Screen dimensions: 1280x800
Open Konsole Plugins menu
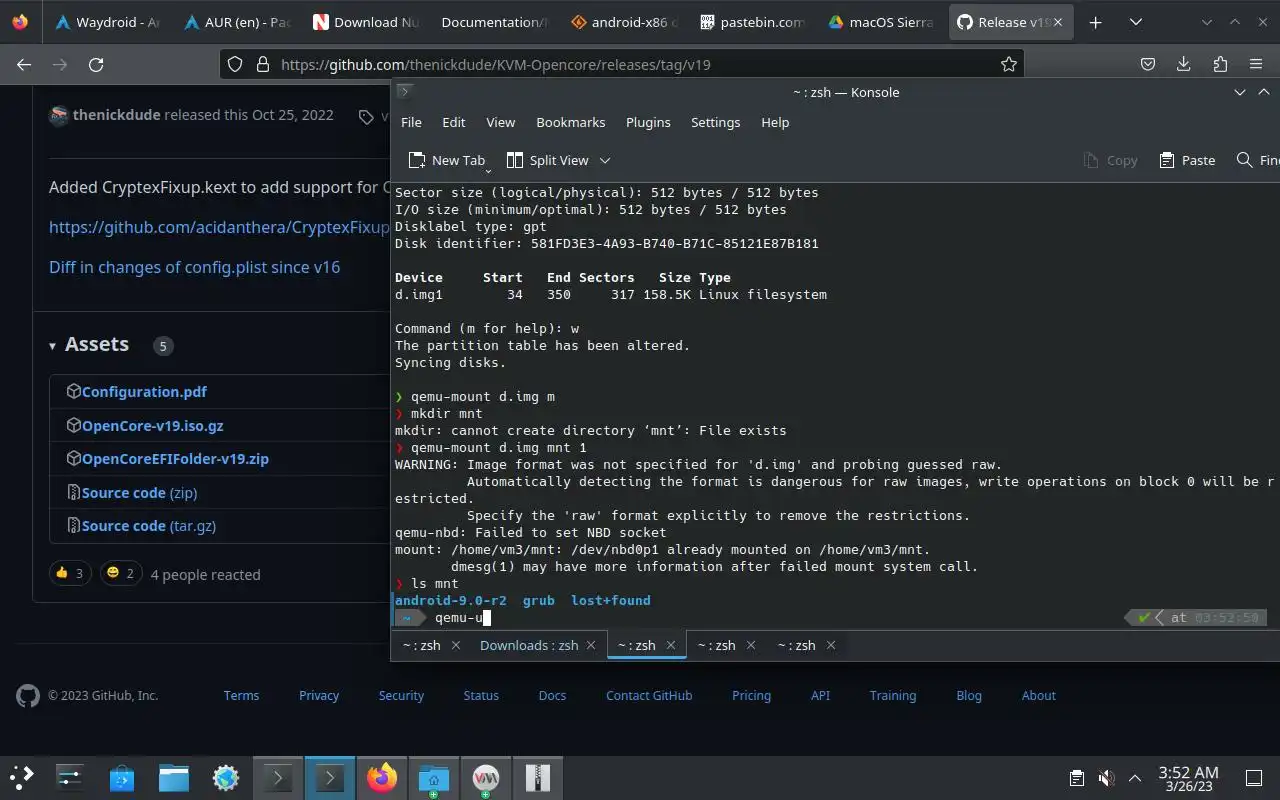pos(648,122)
